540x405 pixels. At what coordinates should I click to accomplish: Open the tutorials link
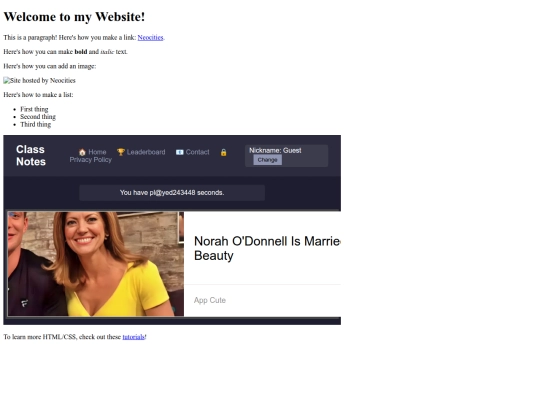pyautogui.click(x=133, y=337)
